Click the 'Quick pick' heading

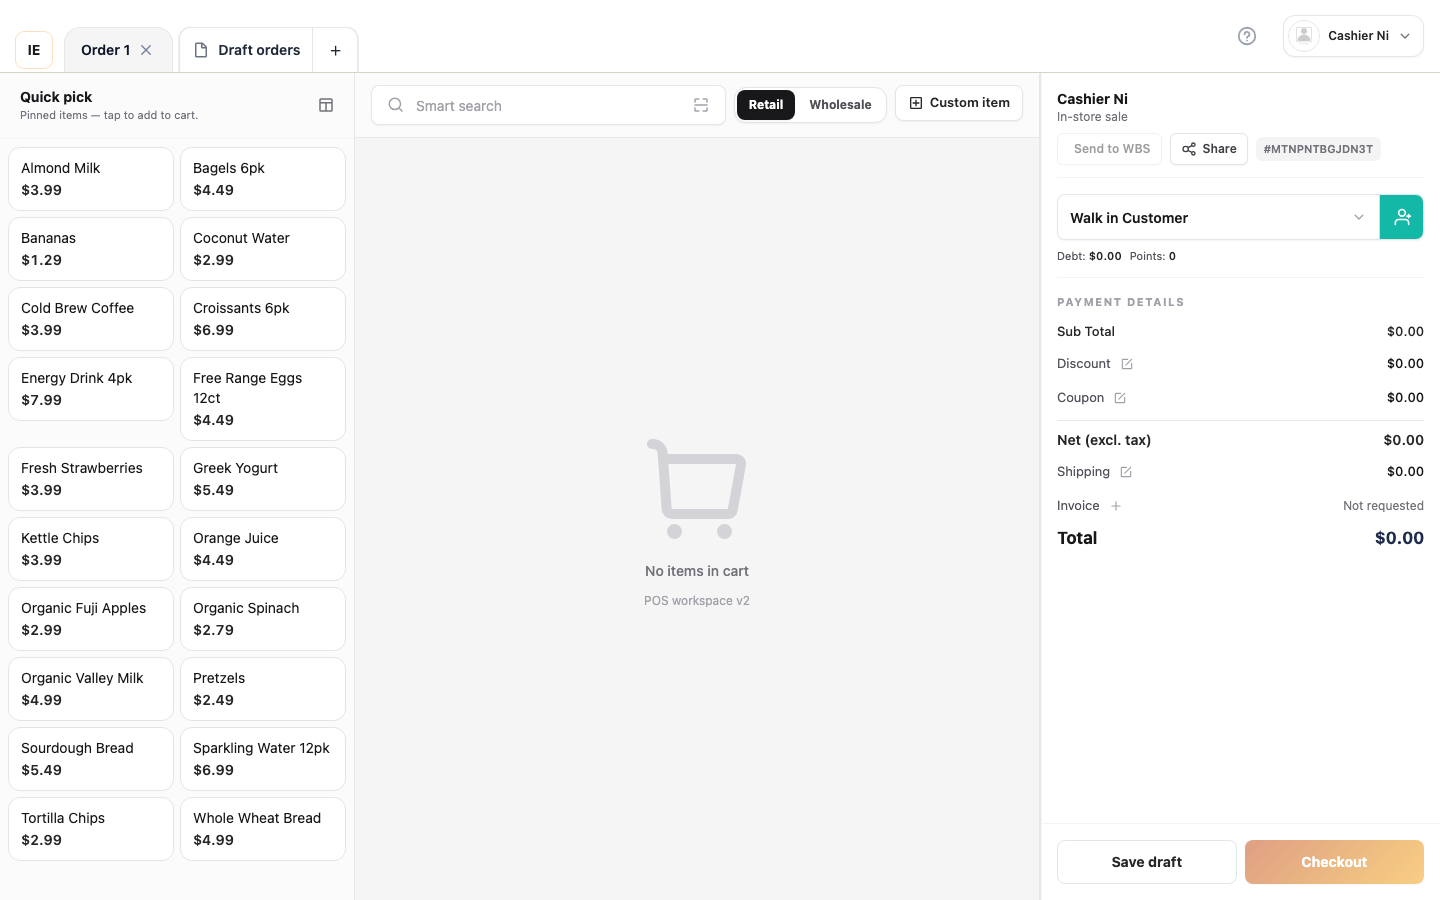point(56,97)
